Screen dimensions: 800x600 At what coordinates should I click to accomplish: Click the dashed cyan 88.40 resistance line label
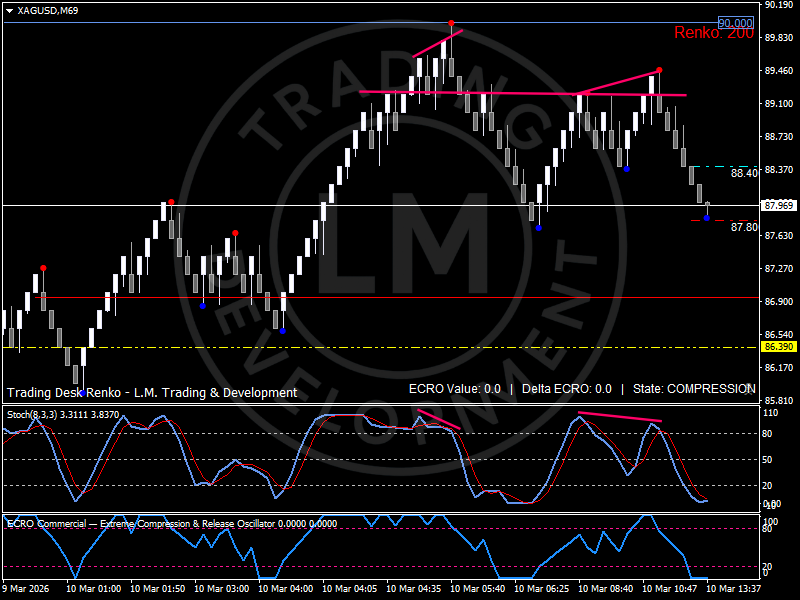(745, 171)
